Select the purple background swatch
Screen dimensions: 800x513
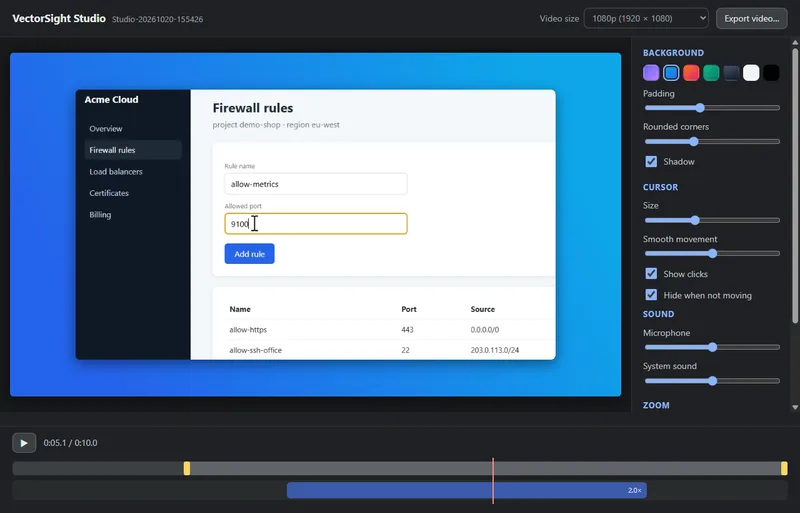[651, 73]
